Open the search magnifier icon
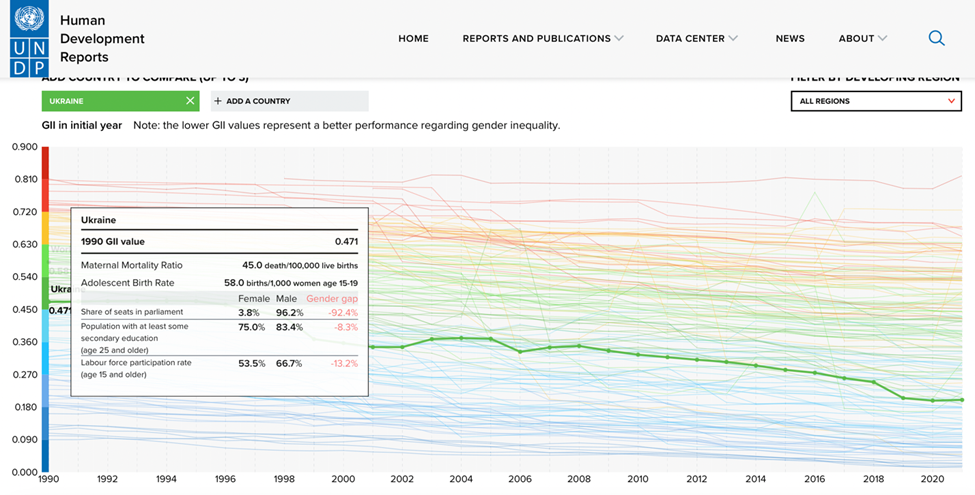This screenshot has width=975, height=495. pos(936,39)
